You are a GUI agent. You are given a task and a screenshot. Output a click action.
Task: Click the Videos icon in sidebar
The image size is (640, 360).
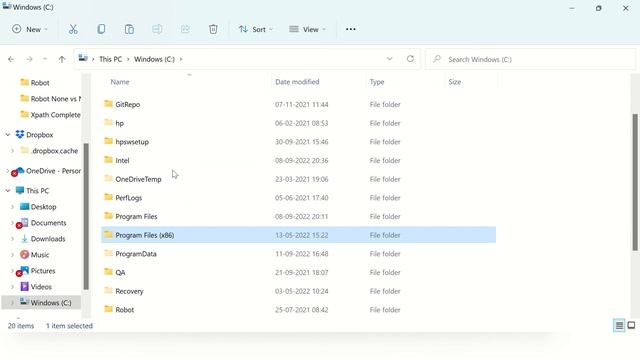point(24,287)
